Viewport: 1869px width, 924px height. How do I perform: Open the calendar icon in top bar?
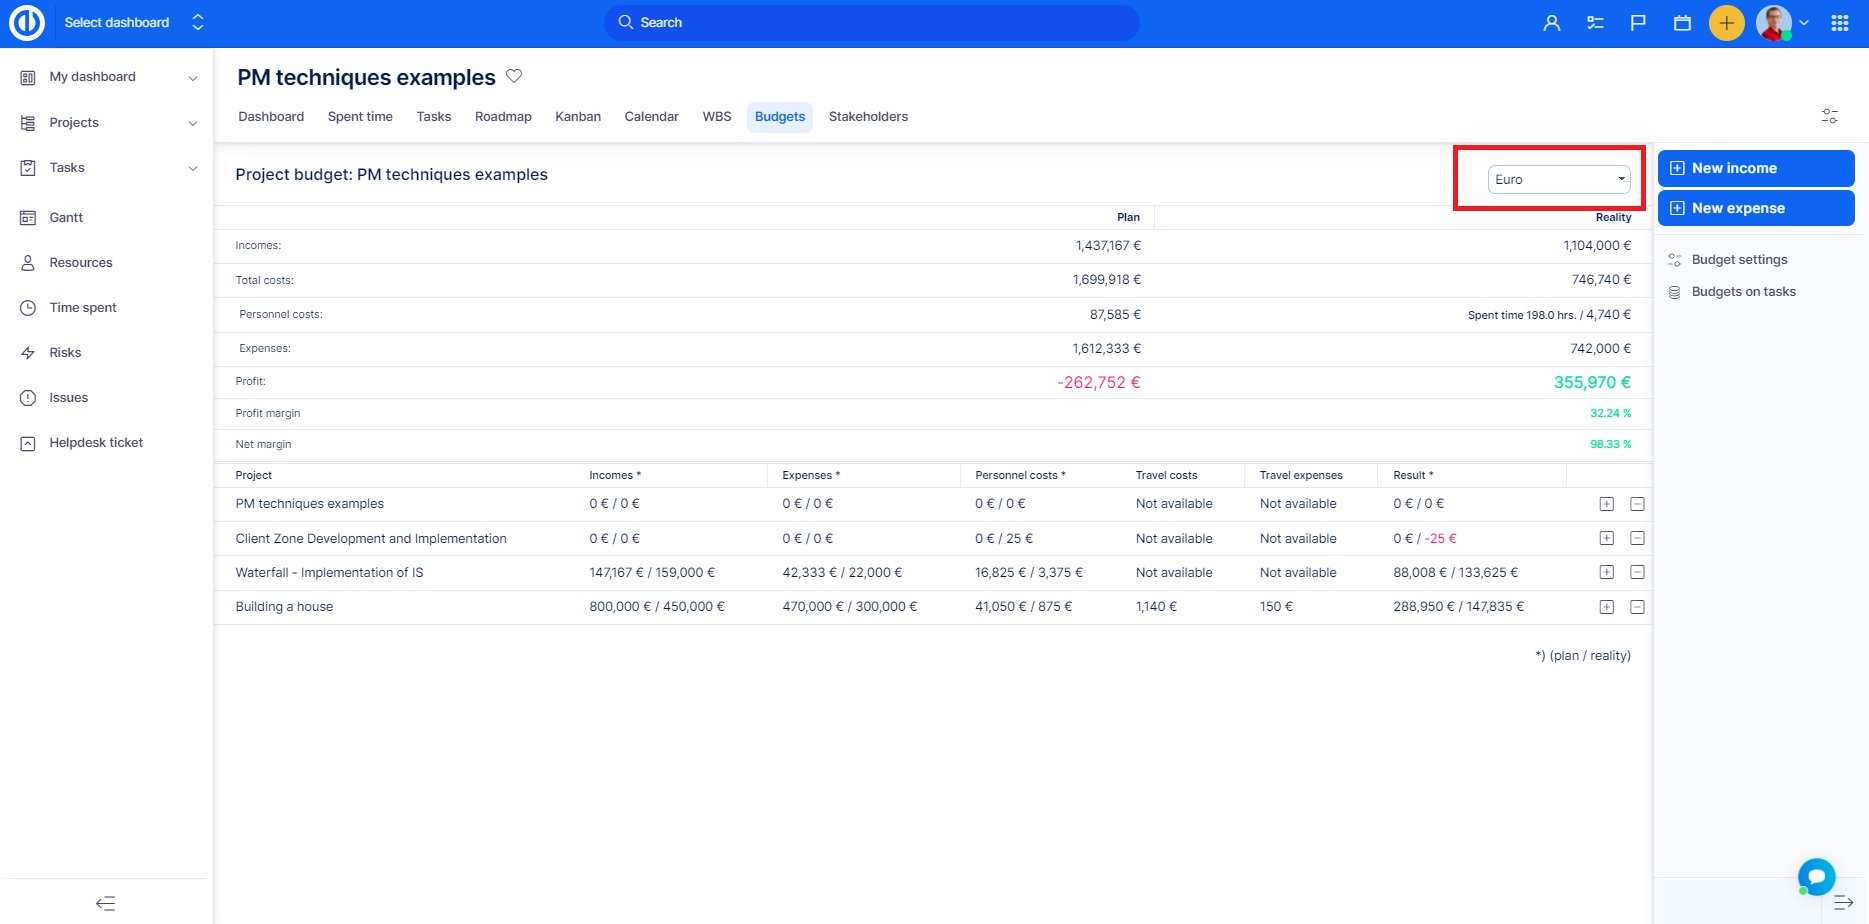(x=1682, y=23)
